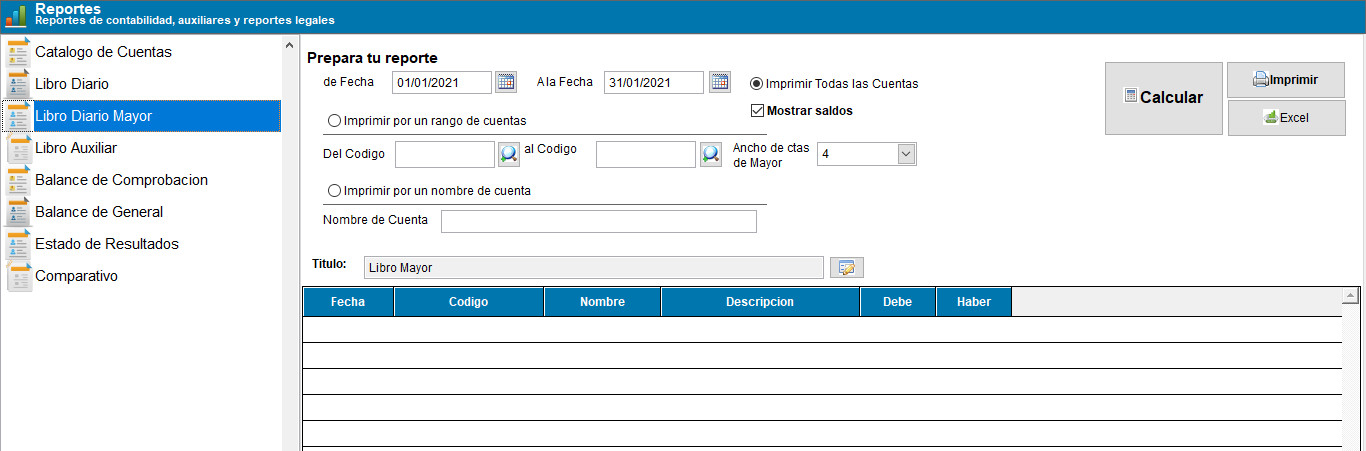This screenshot has height=451, width=1366.
Task: Click the Catalogo de Cuentas report icon
Action: coord(18,52)
